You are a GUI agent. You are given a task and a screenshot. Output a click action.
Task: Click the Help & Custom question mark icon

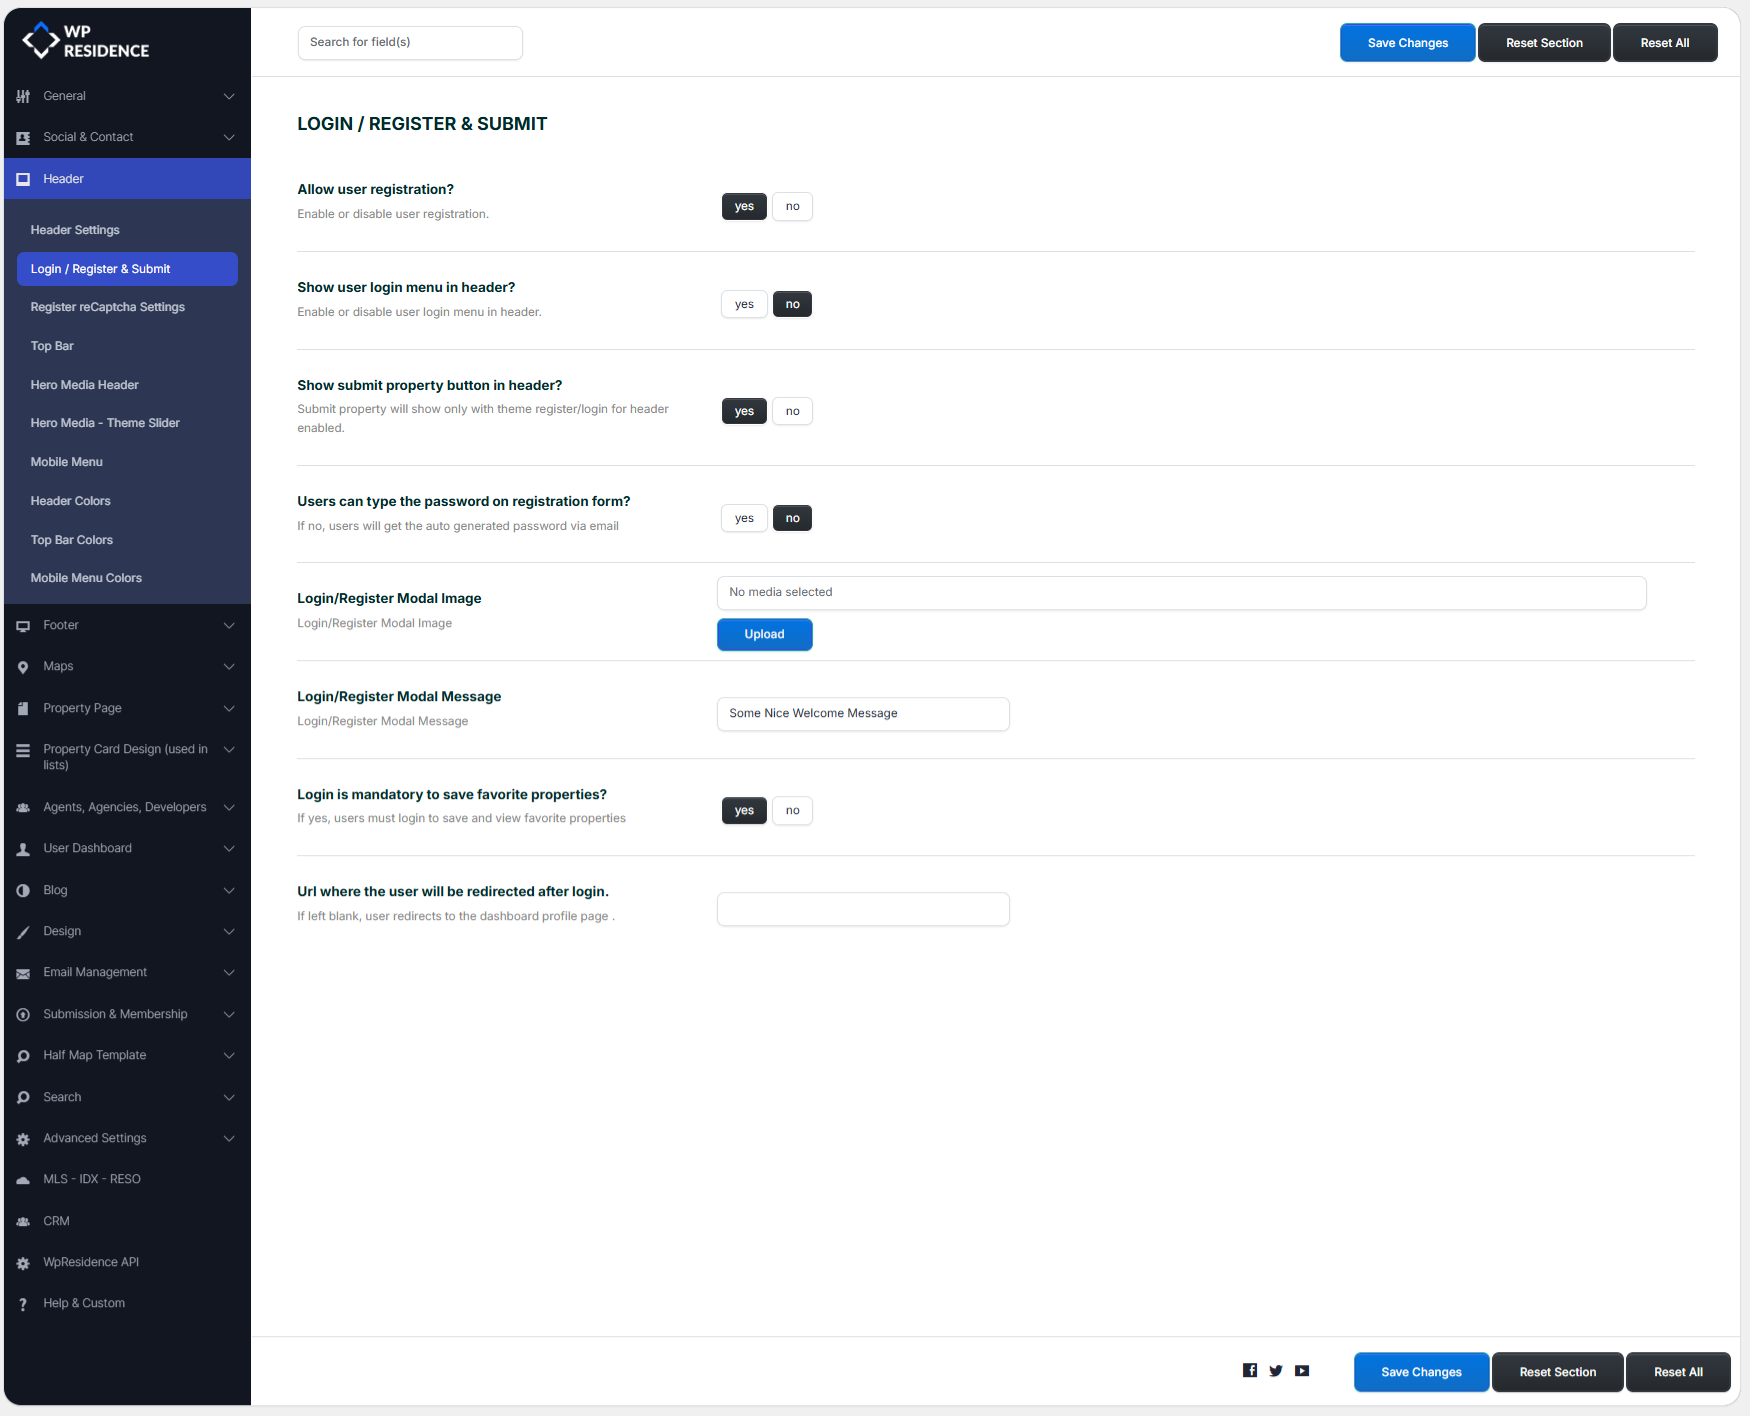point(23,1304)
